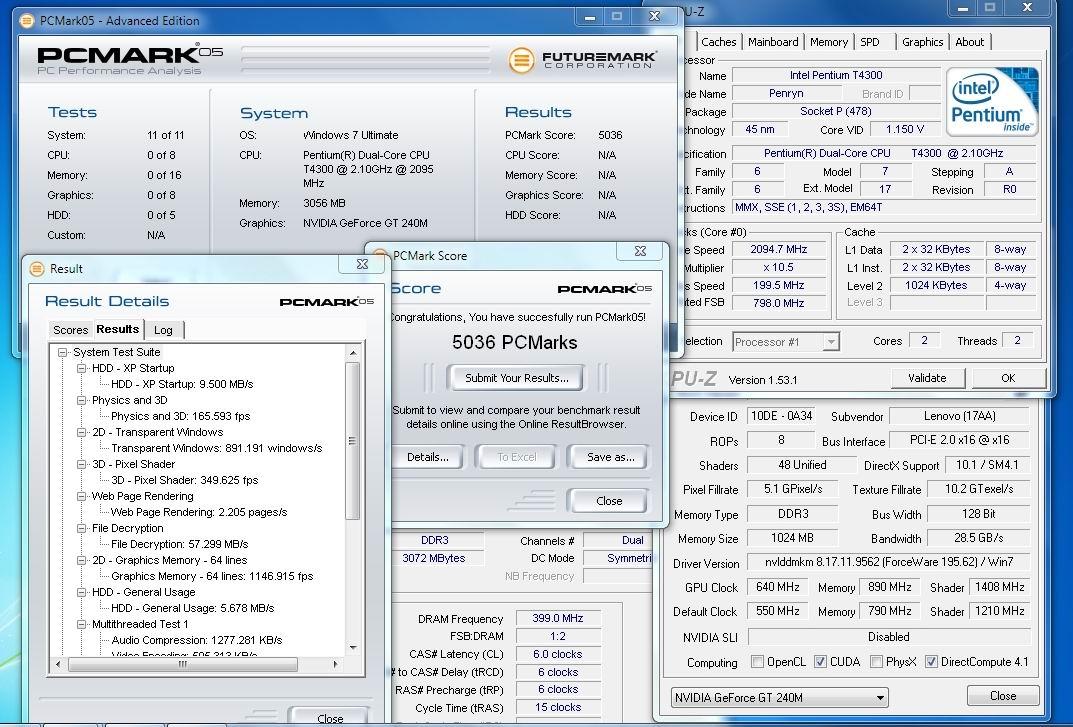Screen dimensions: 1073x727
Task: Toggle the DirectCompute 4.1 checkbox
Action: tap(931, 662)
